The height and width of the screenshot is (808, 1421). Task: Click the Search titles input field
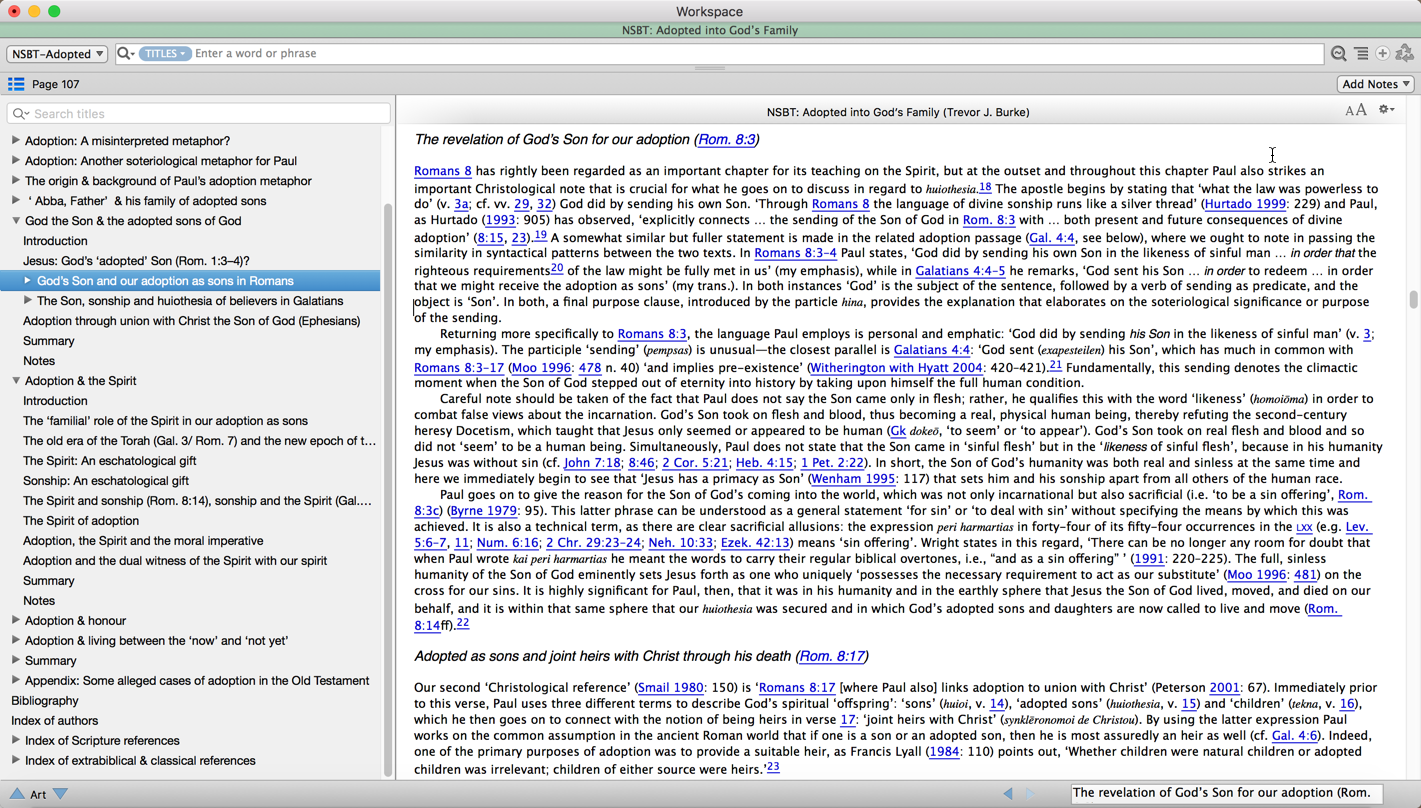click(205, 114)
